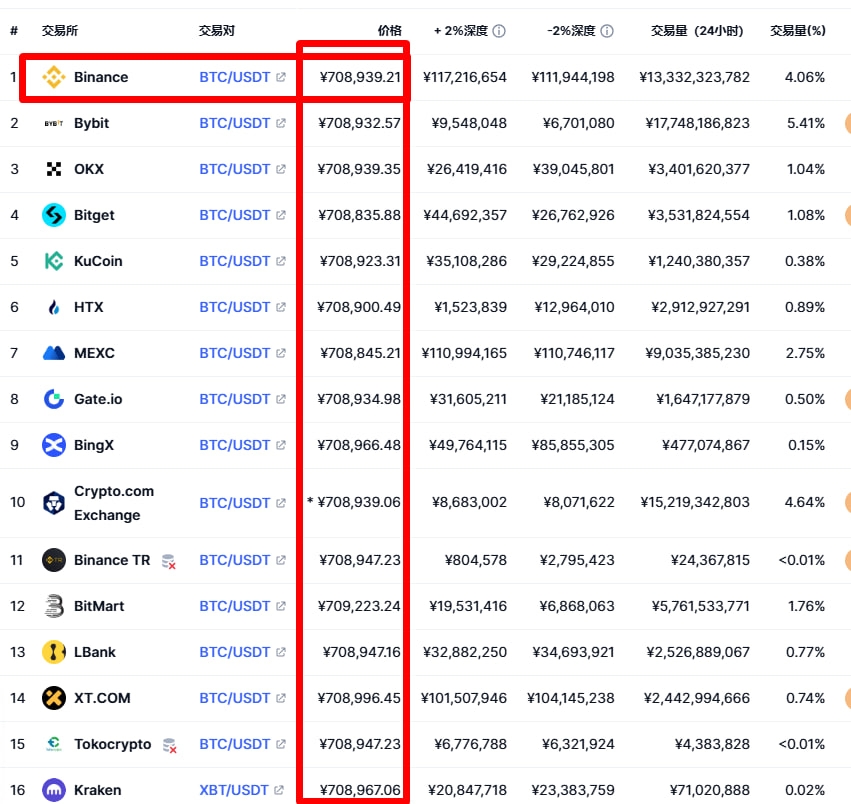Click the Binance exchange logo
The width and height of the screenshot is (851, 804).
pos(54,77)
